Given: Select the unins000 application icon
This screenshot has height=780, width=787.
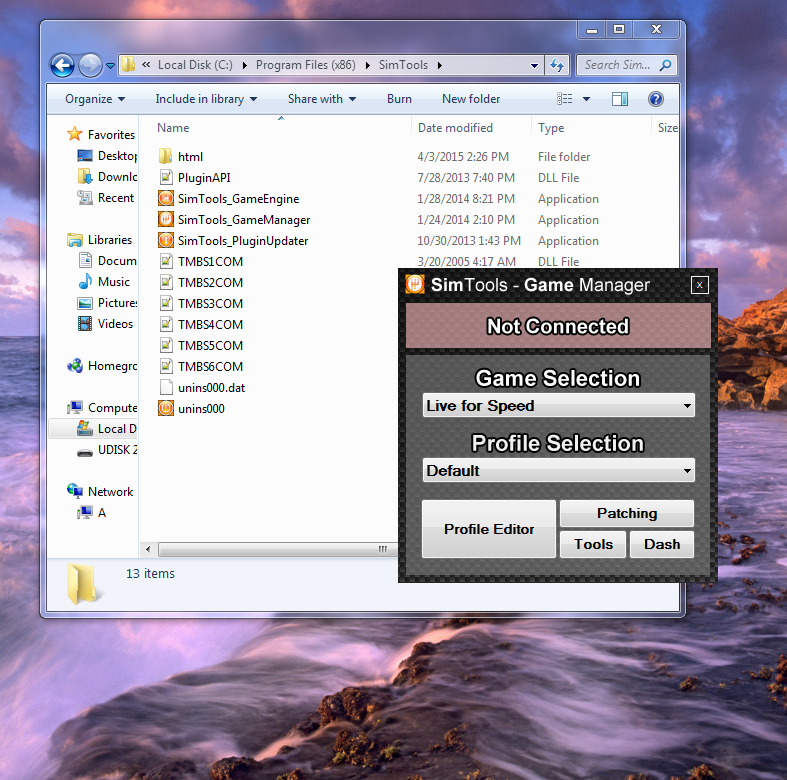Looking at the screenshot, I should pyautogui.click(x=166, y=409).
